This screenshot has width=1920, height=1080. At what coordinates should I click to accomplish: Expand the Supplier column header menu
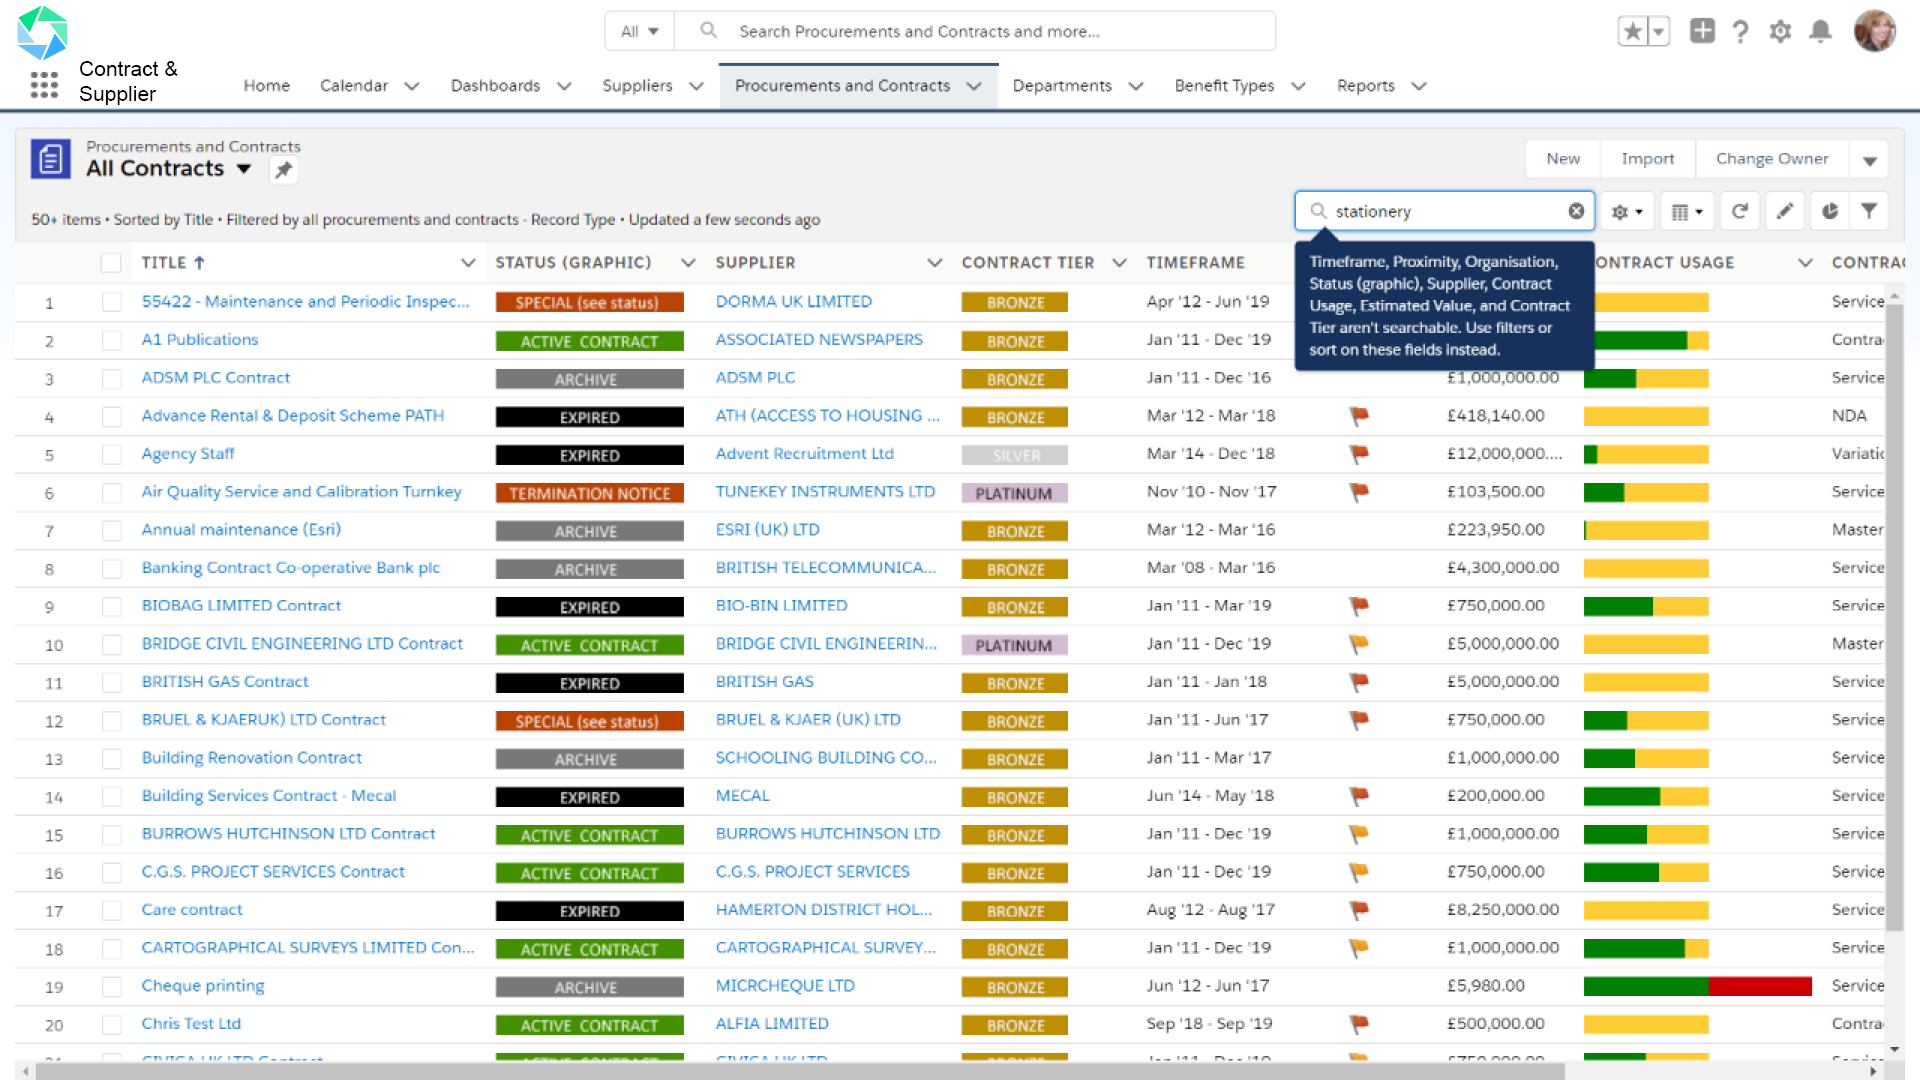935,262
